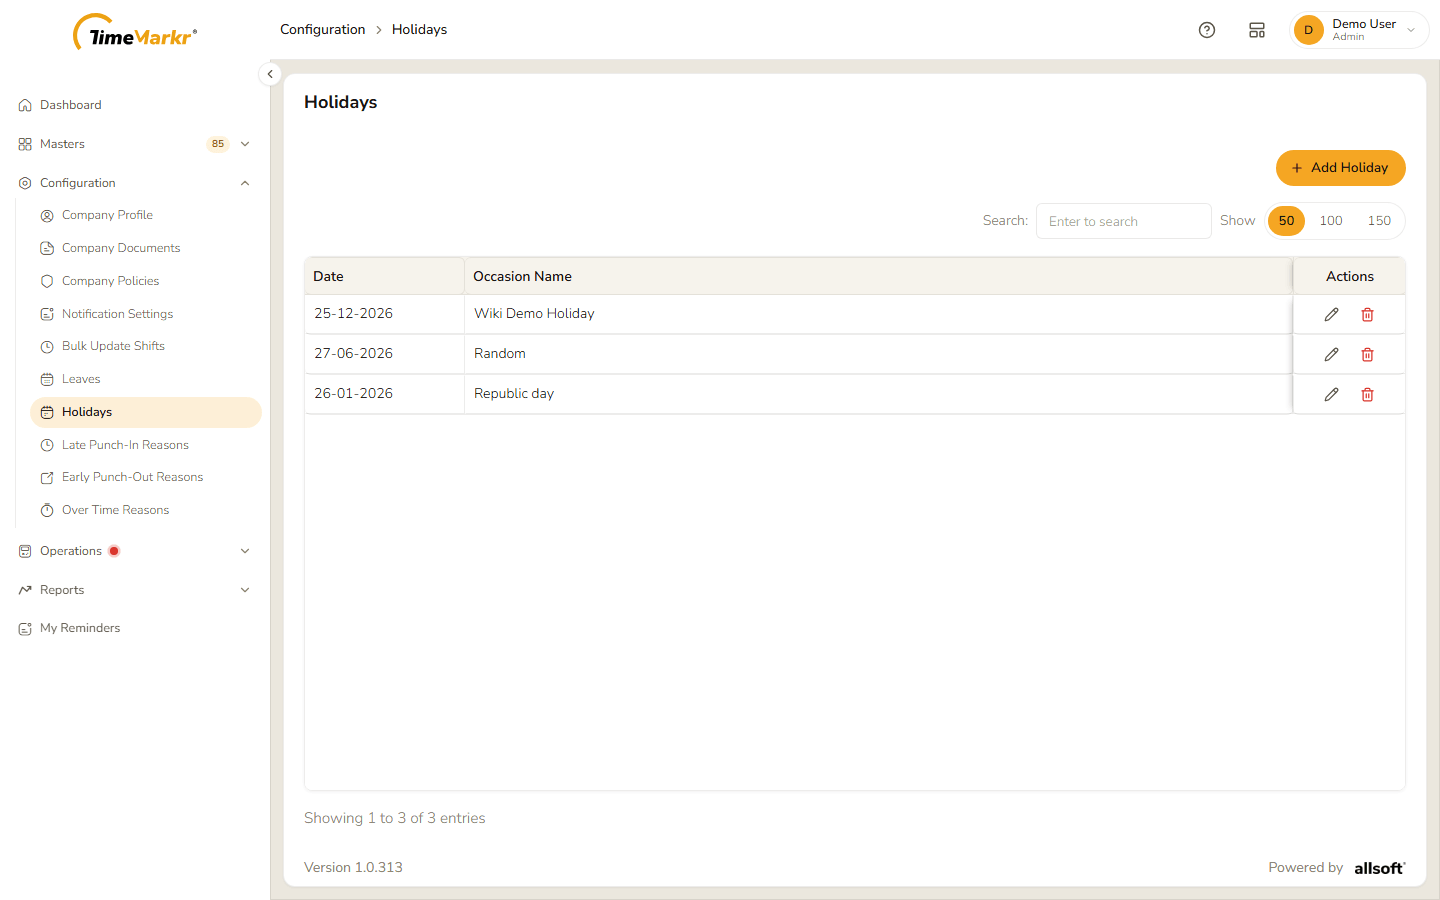Click the 85 badge next to Masters
The image size is (1440, 900).
[218, 144]
